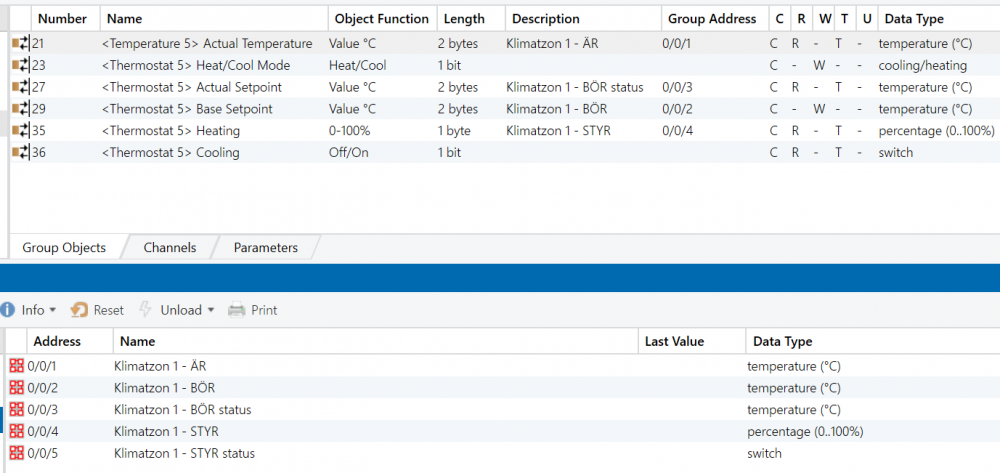Click the group address icon for 0/0/5
Viewport: 1000px width, 473px height.
[16, 454]
